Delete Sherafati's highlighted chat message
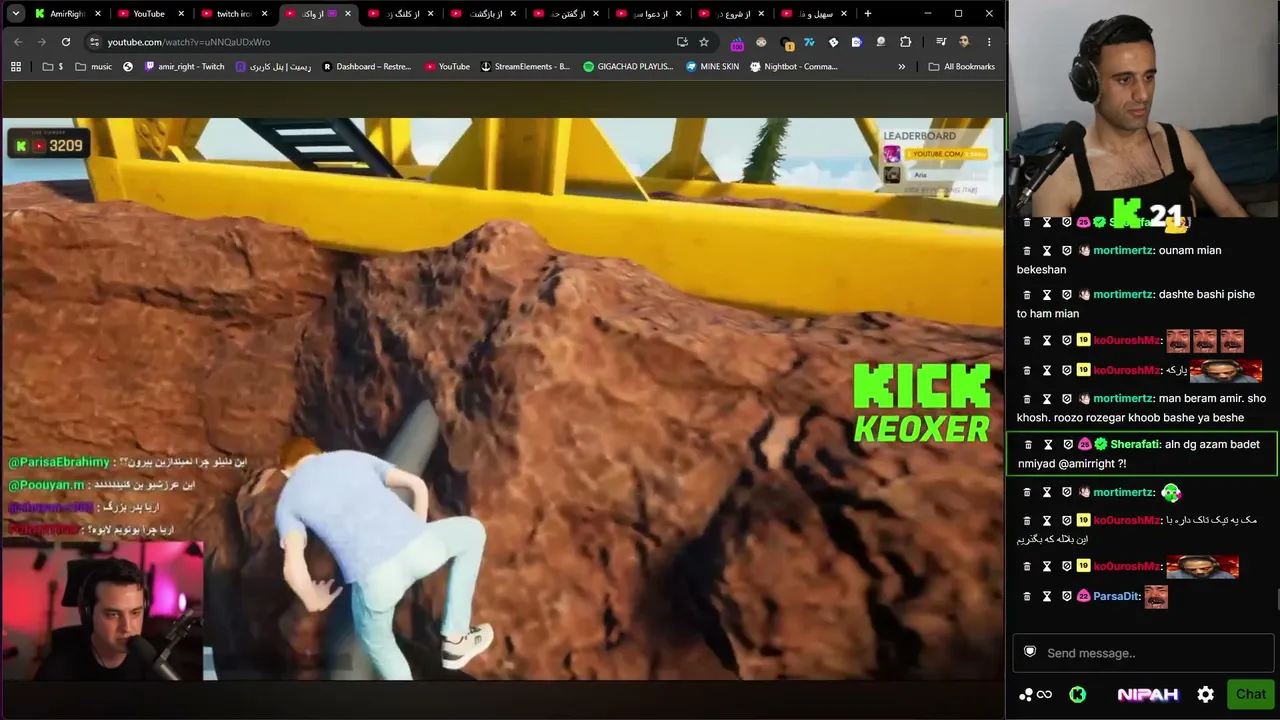This screenshot has height=720, width=1280. 1027,445
